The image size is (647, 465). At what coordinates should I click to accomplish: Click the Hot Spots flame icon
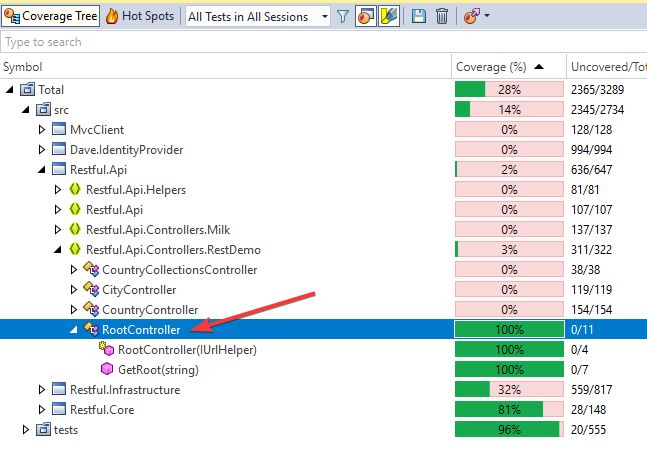click(x=112, y=16)
